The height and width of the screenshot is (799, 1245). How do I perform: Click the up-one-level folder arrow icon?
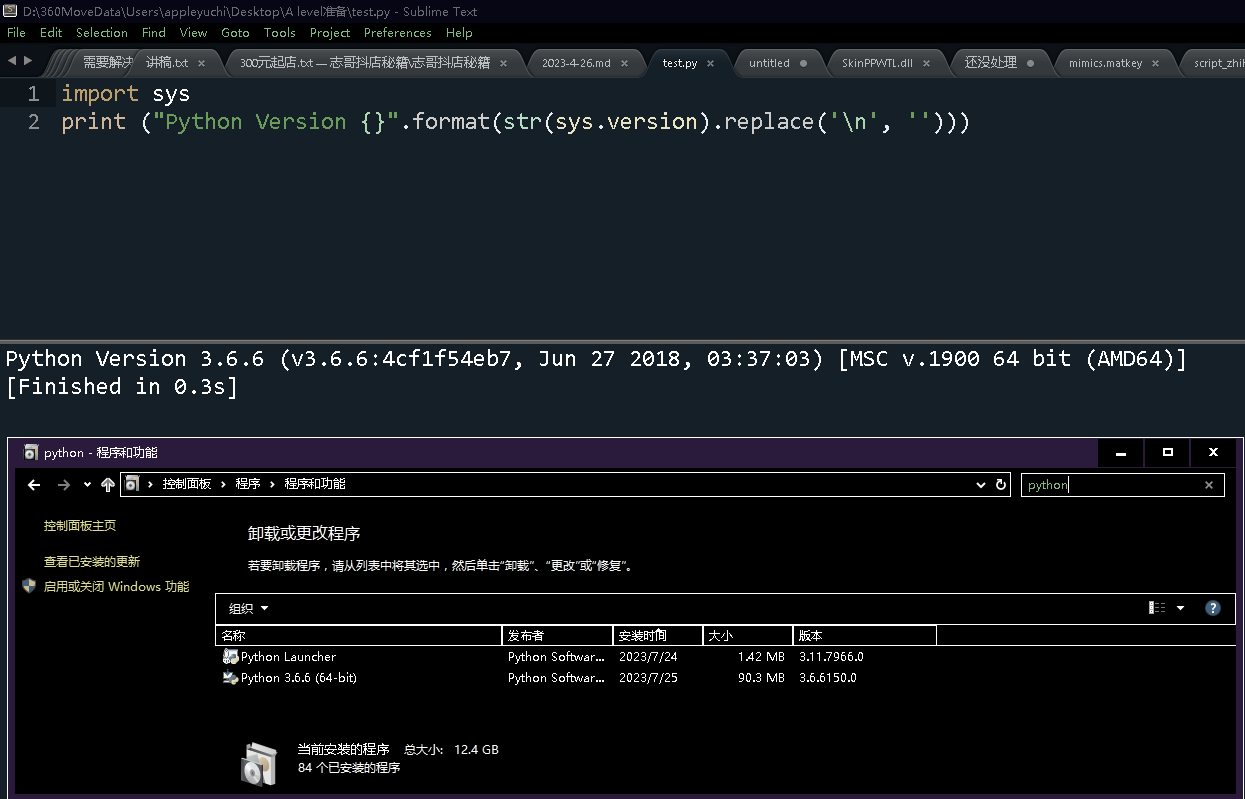(108, 484)
